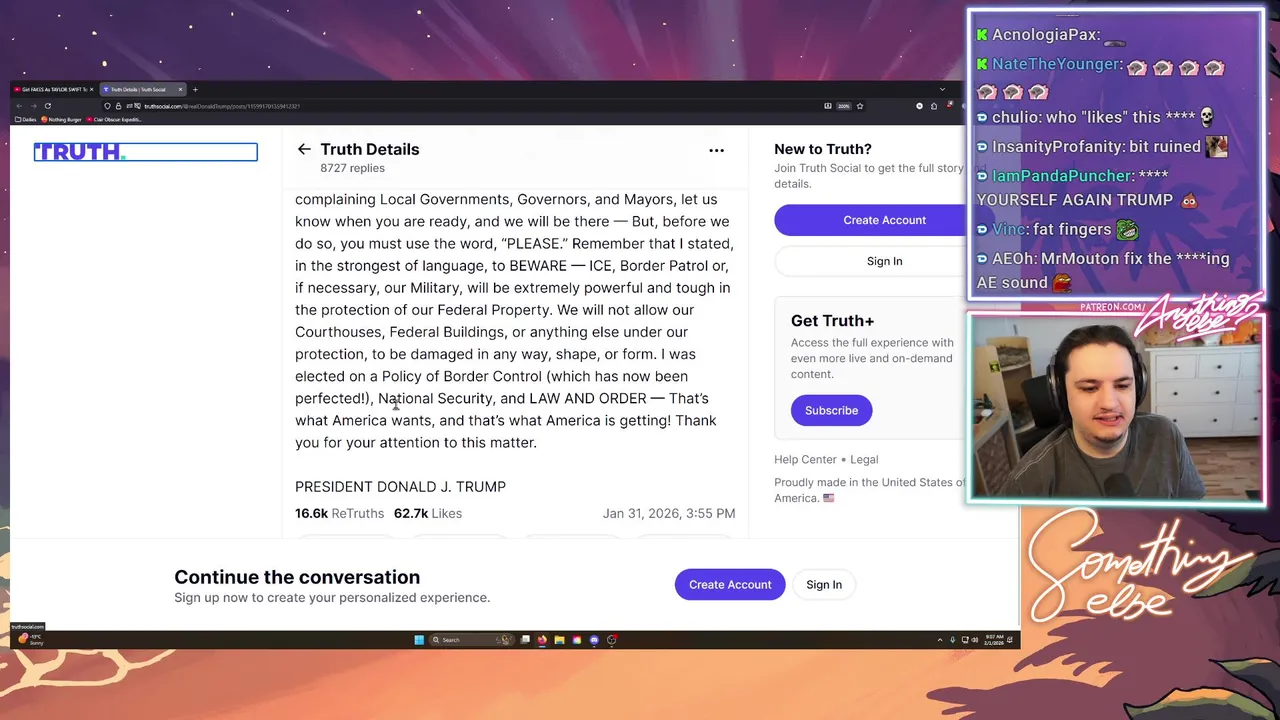
Task: Click the browser forward arrow
Action: [33, 106]
